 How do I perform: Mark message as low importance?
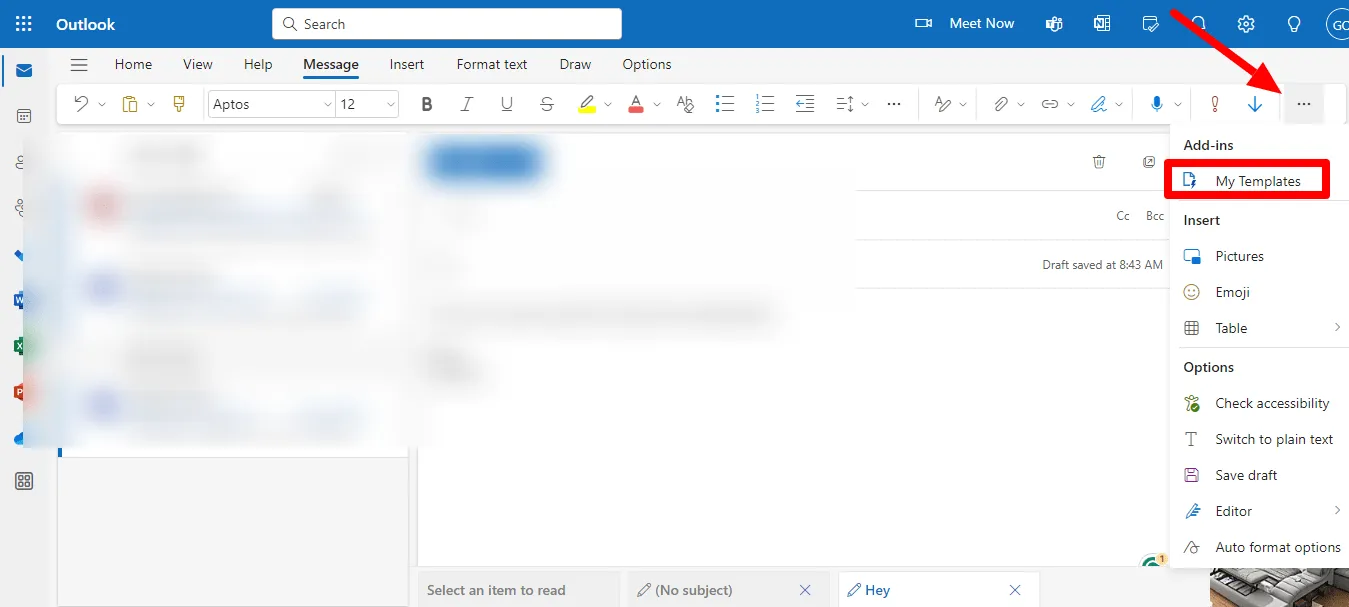(1255, 104)
